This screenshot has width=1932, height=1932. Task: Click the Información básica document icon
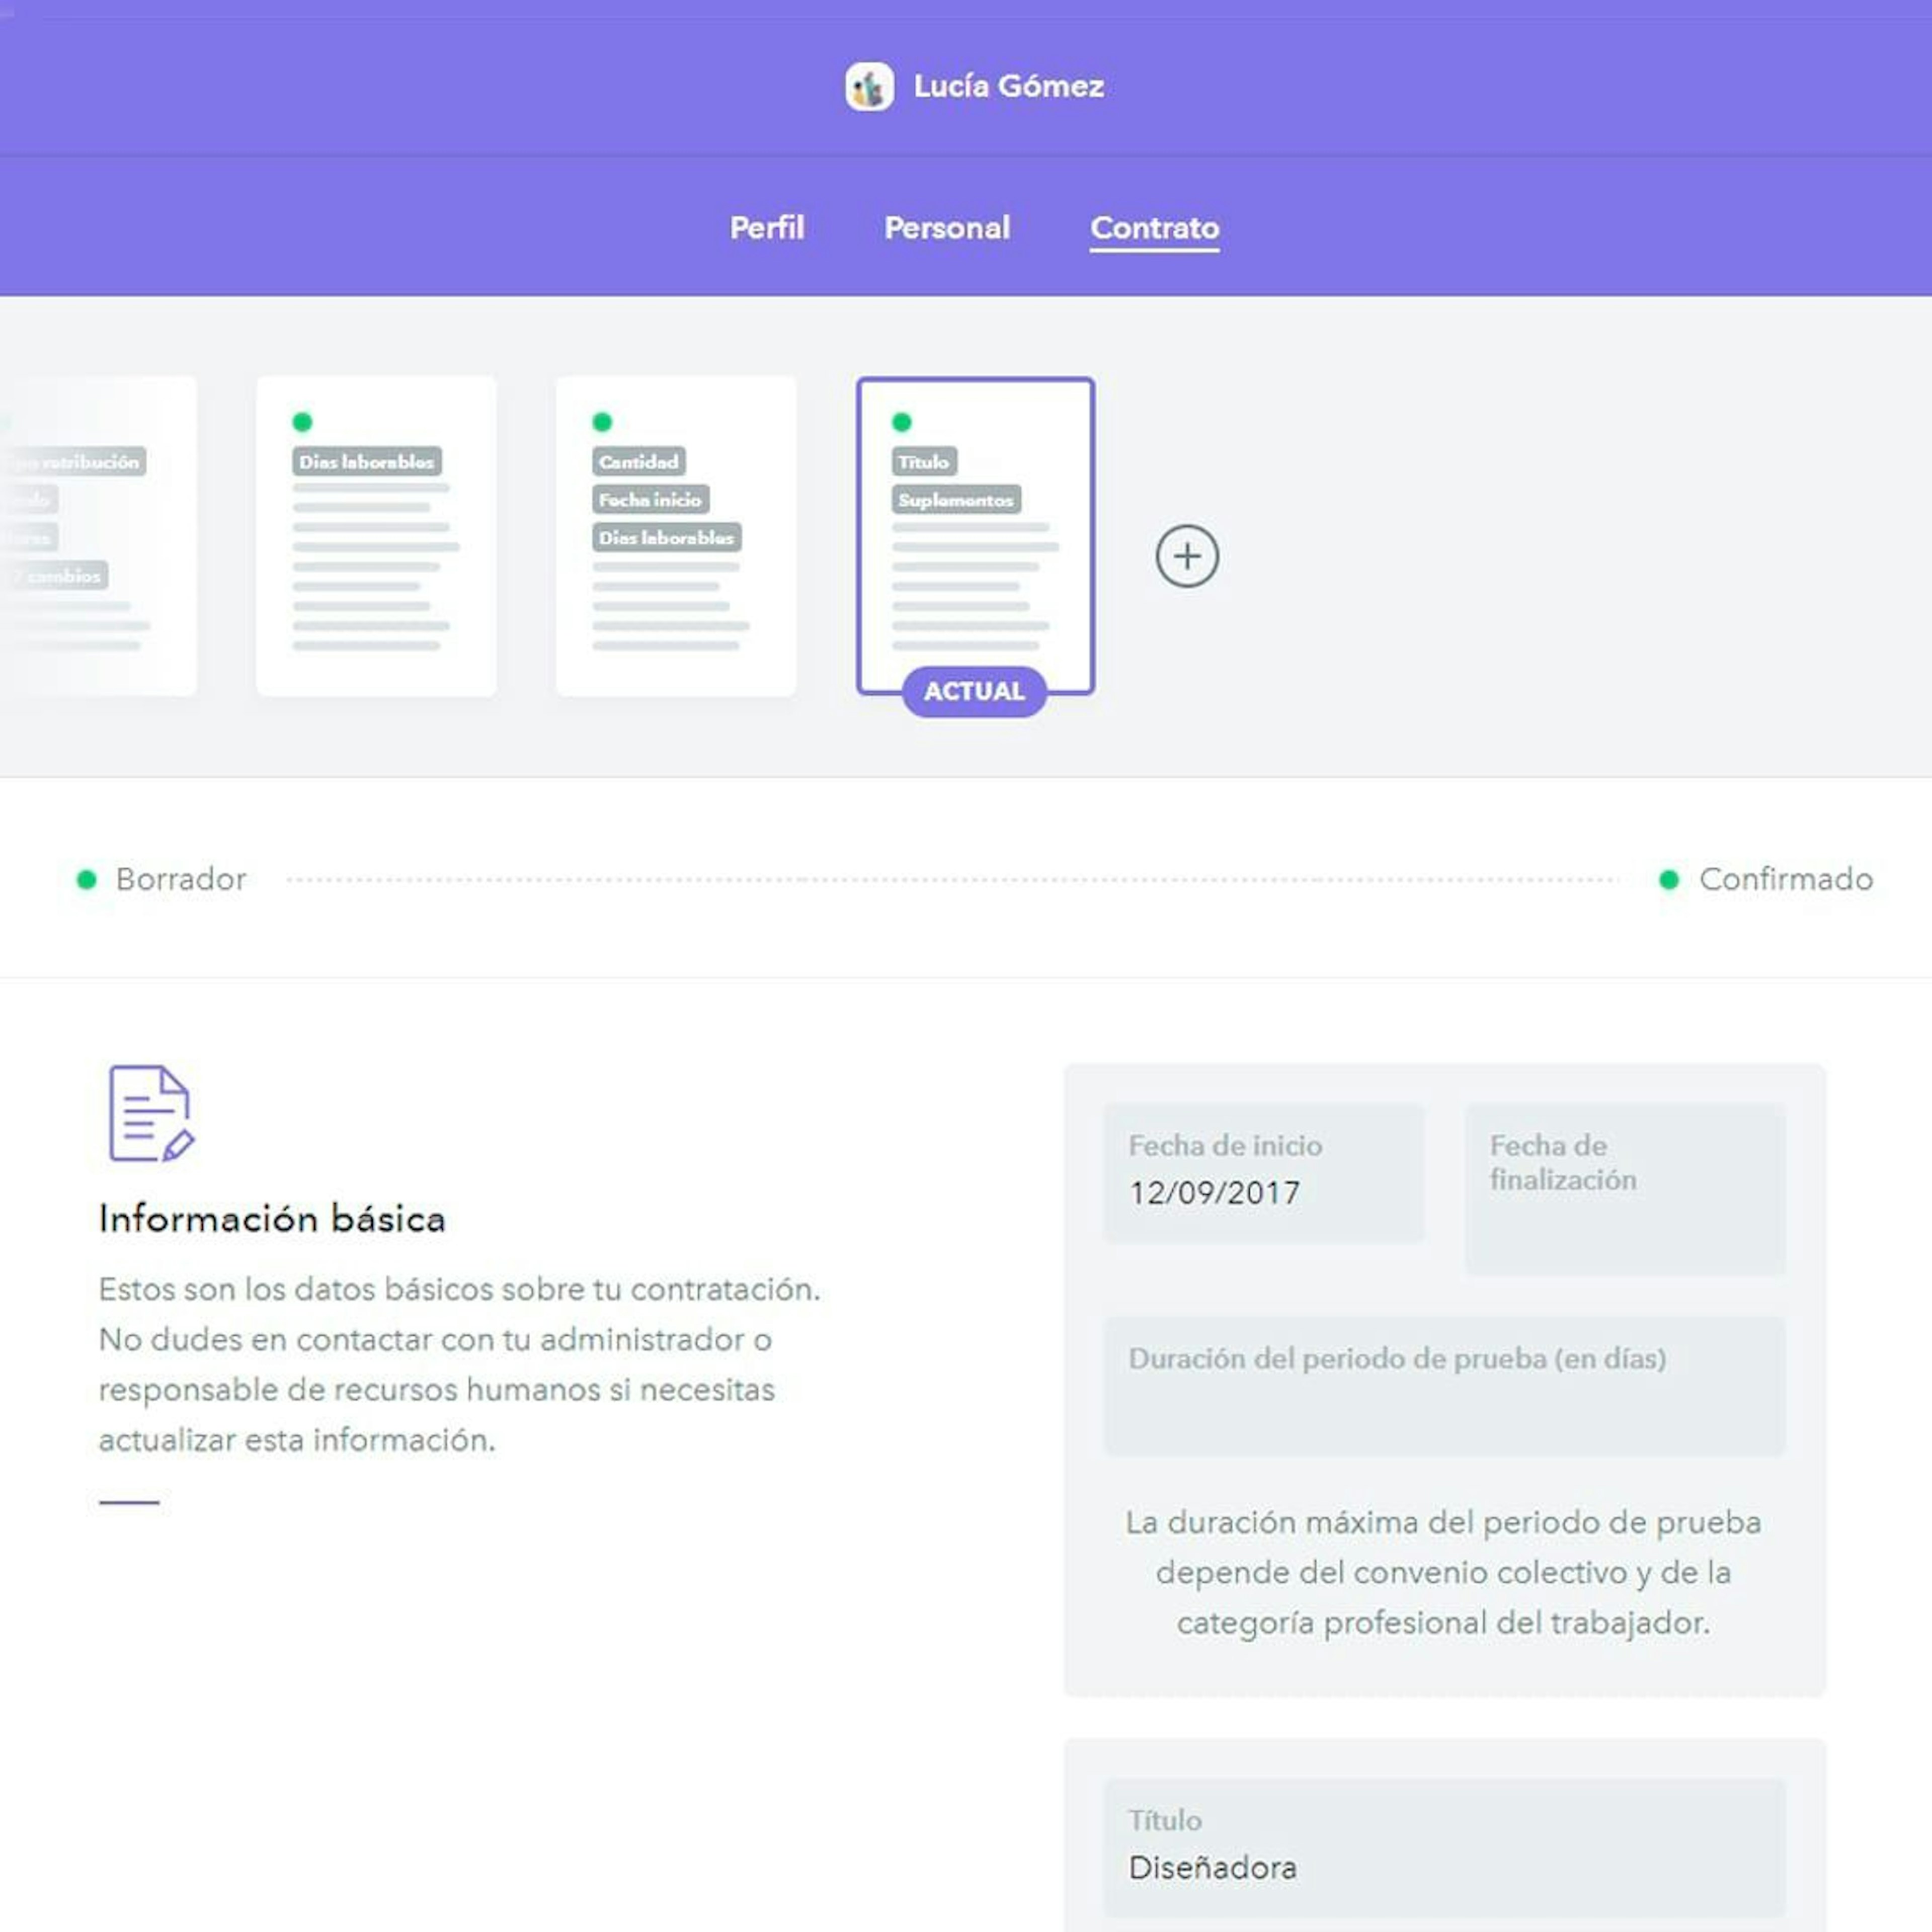pos(151,1113)
